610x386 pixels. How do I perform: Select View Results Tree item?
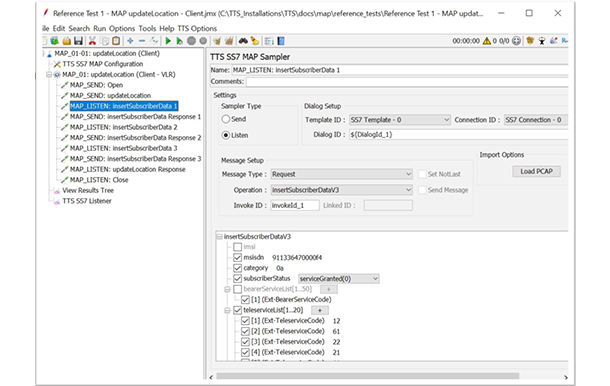tap(88, 190)
